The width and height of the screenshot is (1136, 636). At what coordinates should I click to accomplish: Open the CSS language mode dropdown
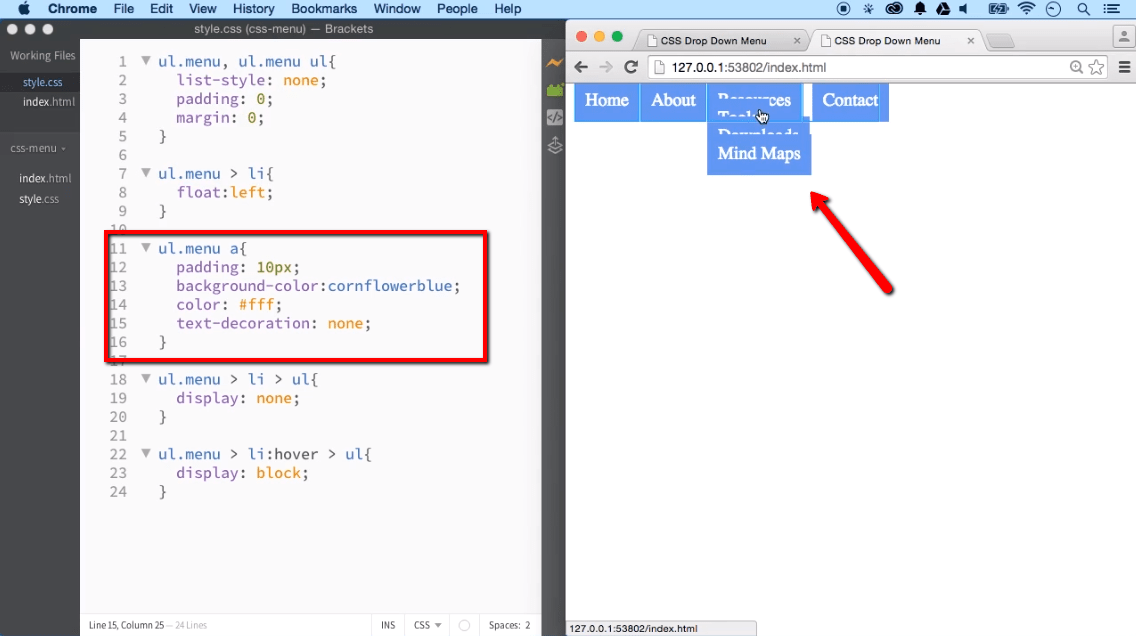point(426,624)
